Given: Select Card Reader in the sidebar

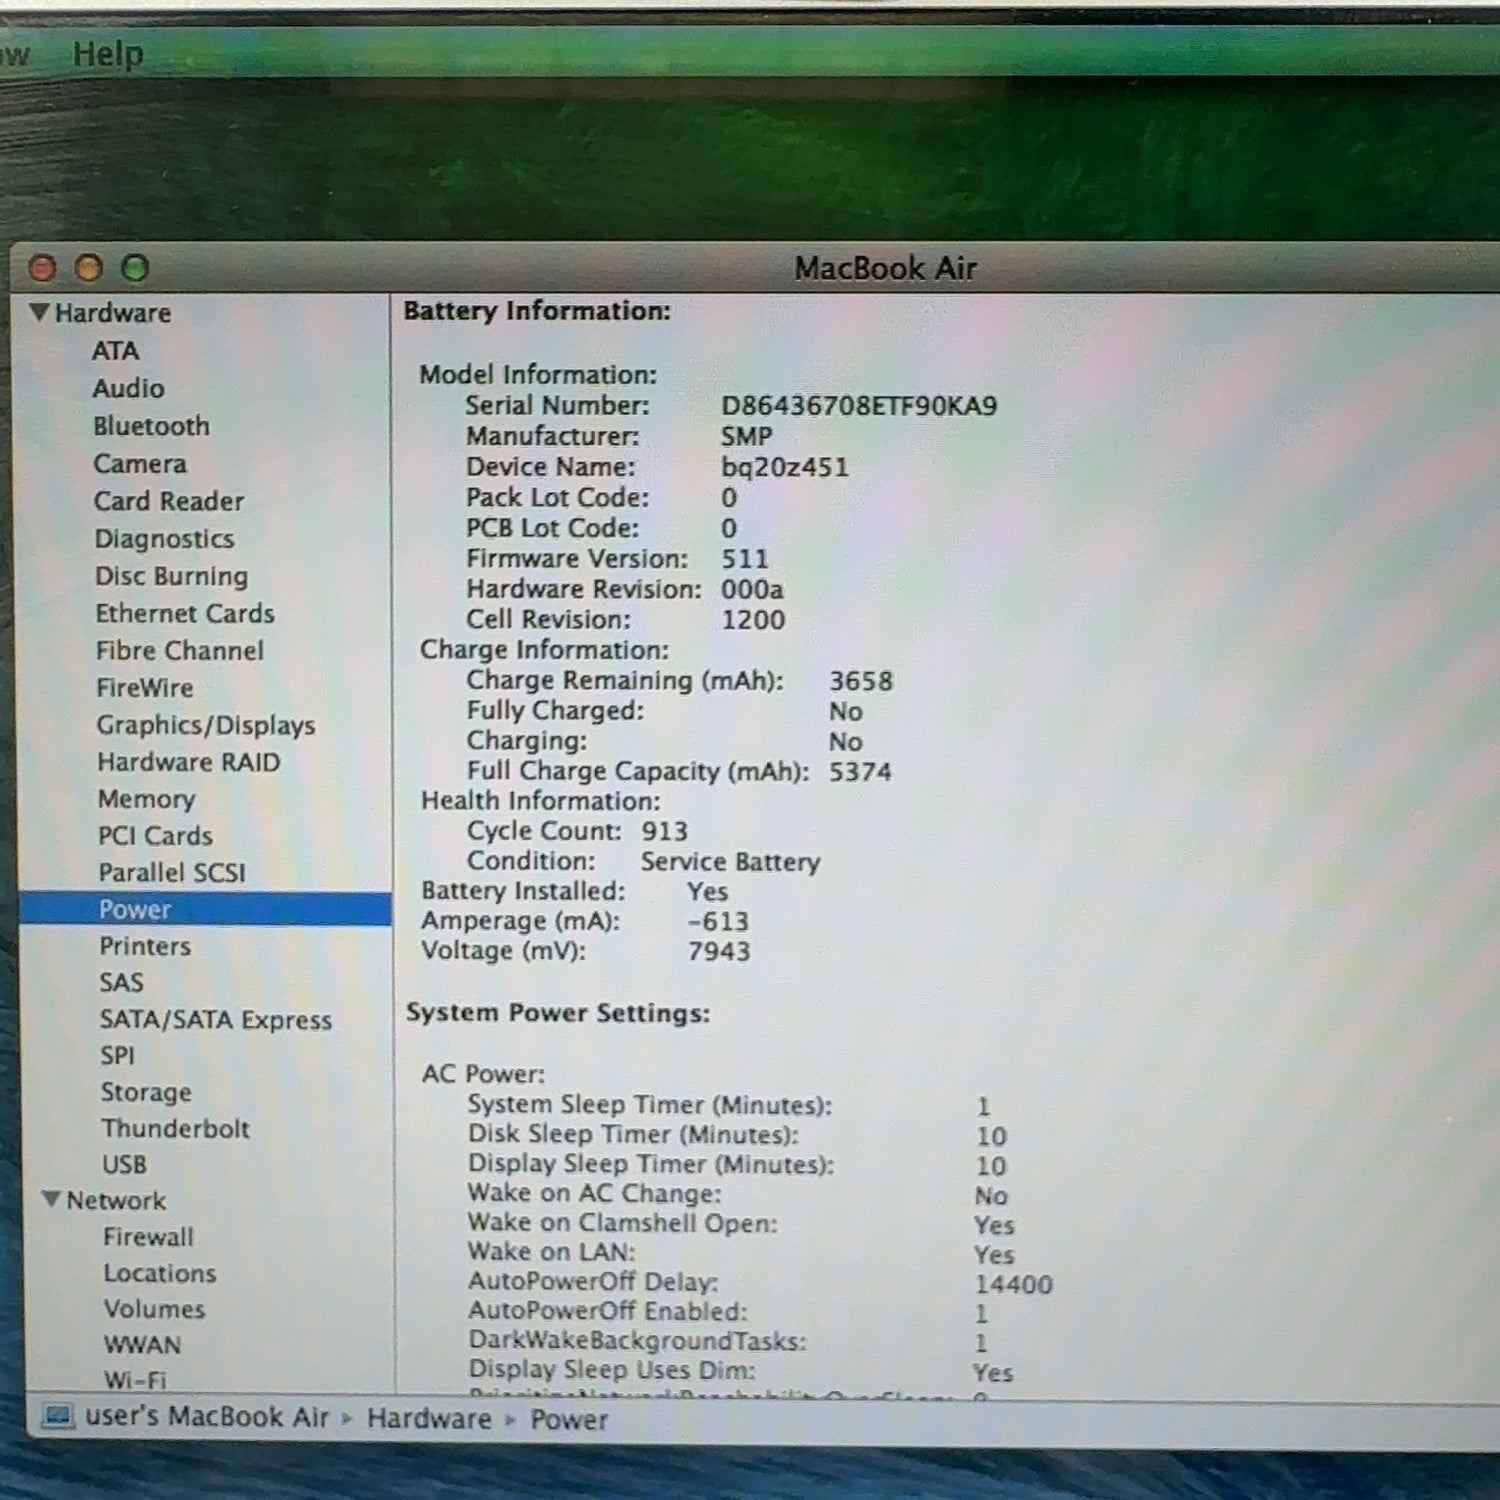Looking at the screenshot, I should (169, 501).
